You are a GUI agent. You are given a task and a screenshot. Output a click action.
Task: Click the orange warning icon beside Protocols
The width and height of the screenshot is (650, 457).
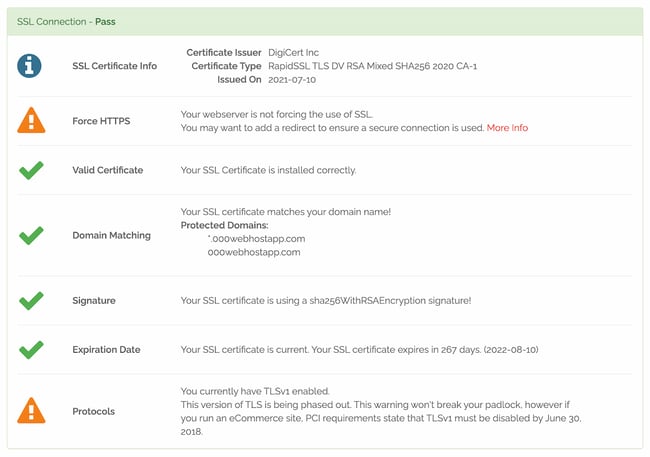coord(31,411)
